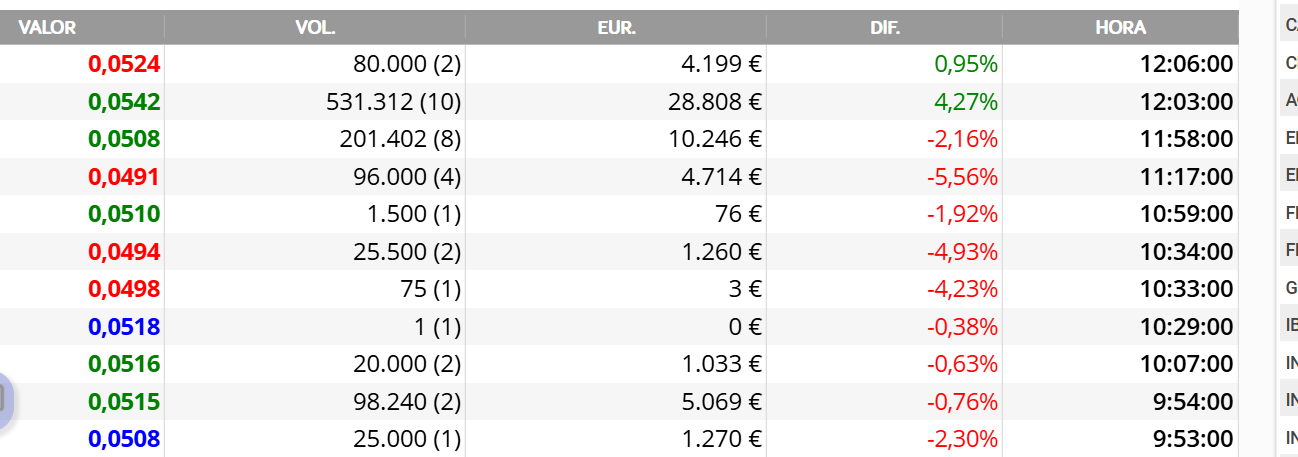The height and width of the screenshot is (457, 1298).
Task: Click the blue 0,0518 value
Action: [x=124, y=327]
